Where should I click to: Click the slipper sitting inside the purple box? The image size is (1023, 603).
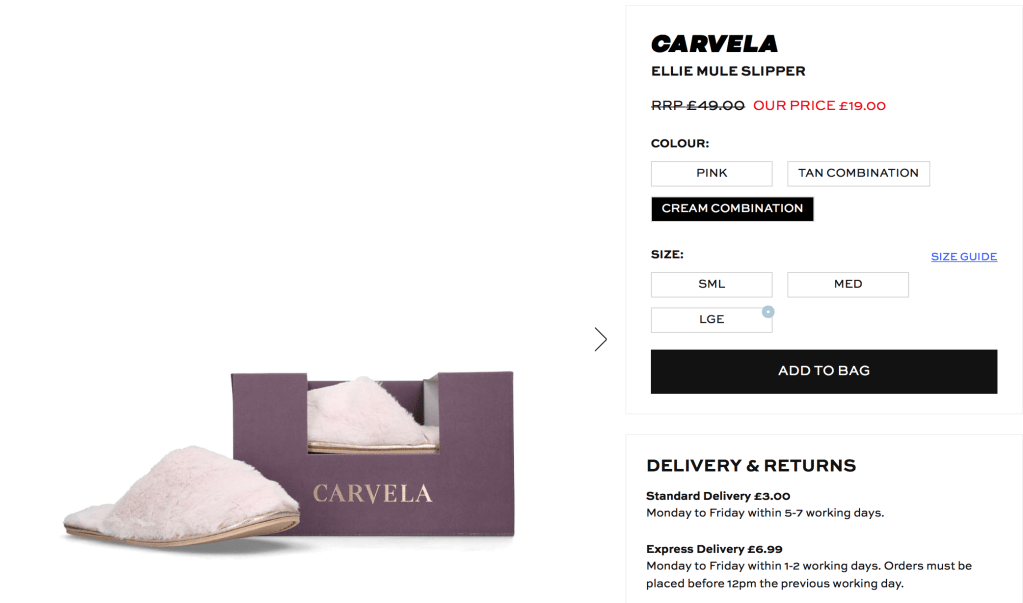(x=371, y=415)
